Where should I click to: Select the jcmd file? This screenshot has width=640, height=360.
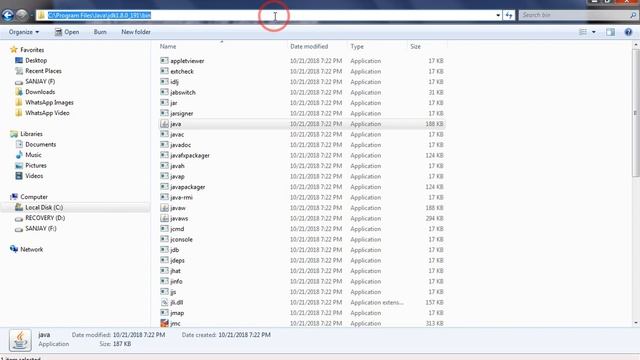pyautogui.click(x=177, y=229)
